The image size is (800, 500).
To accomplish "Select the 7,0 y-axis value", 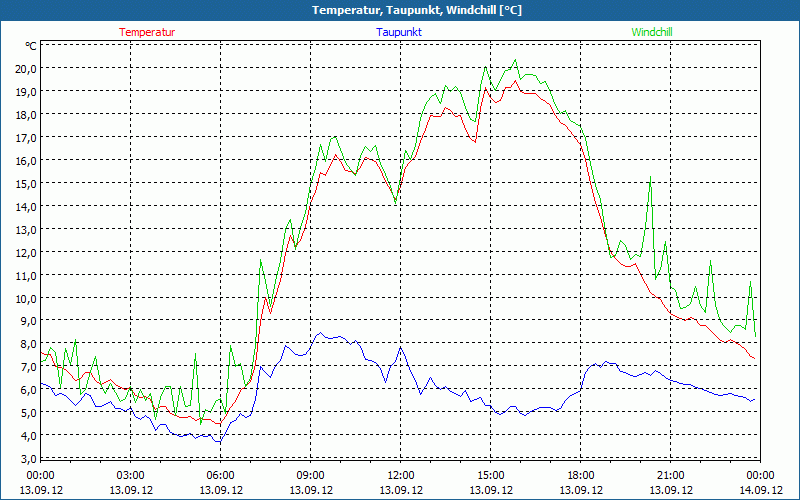I will (x=29, y=366).
